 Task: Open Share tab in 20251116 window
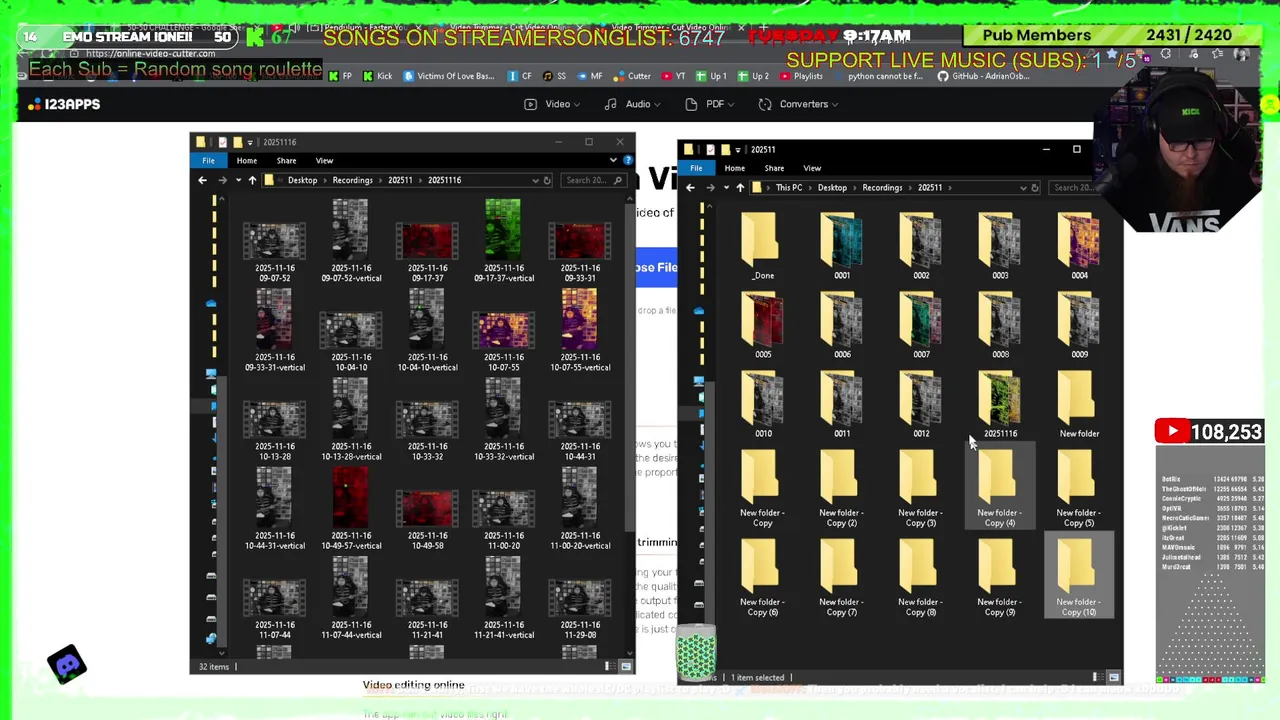pyautogui.click(x=286, y=160)
